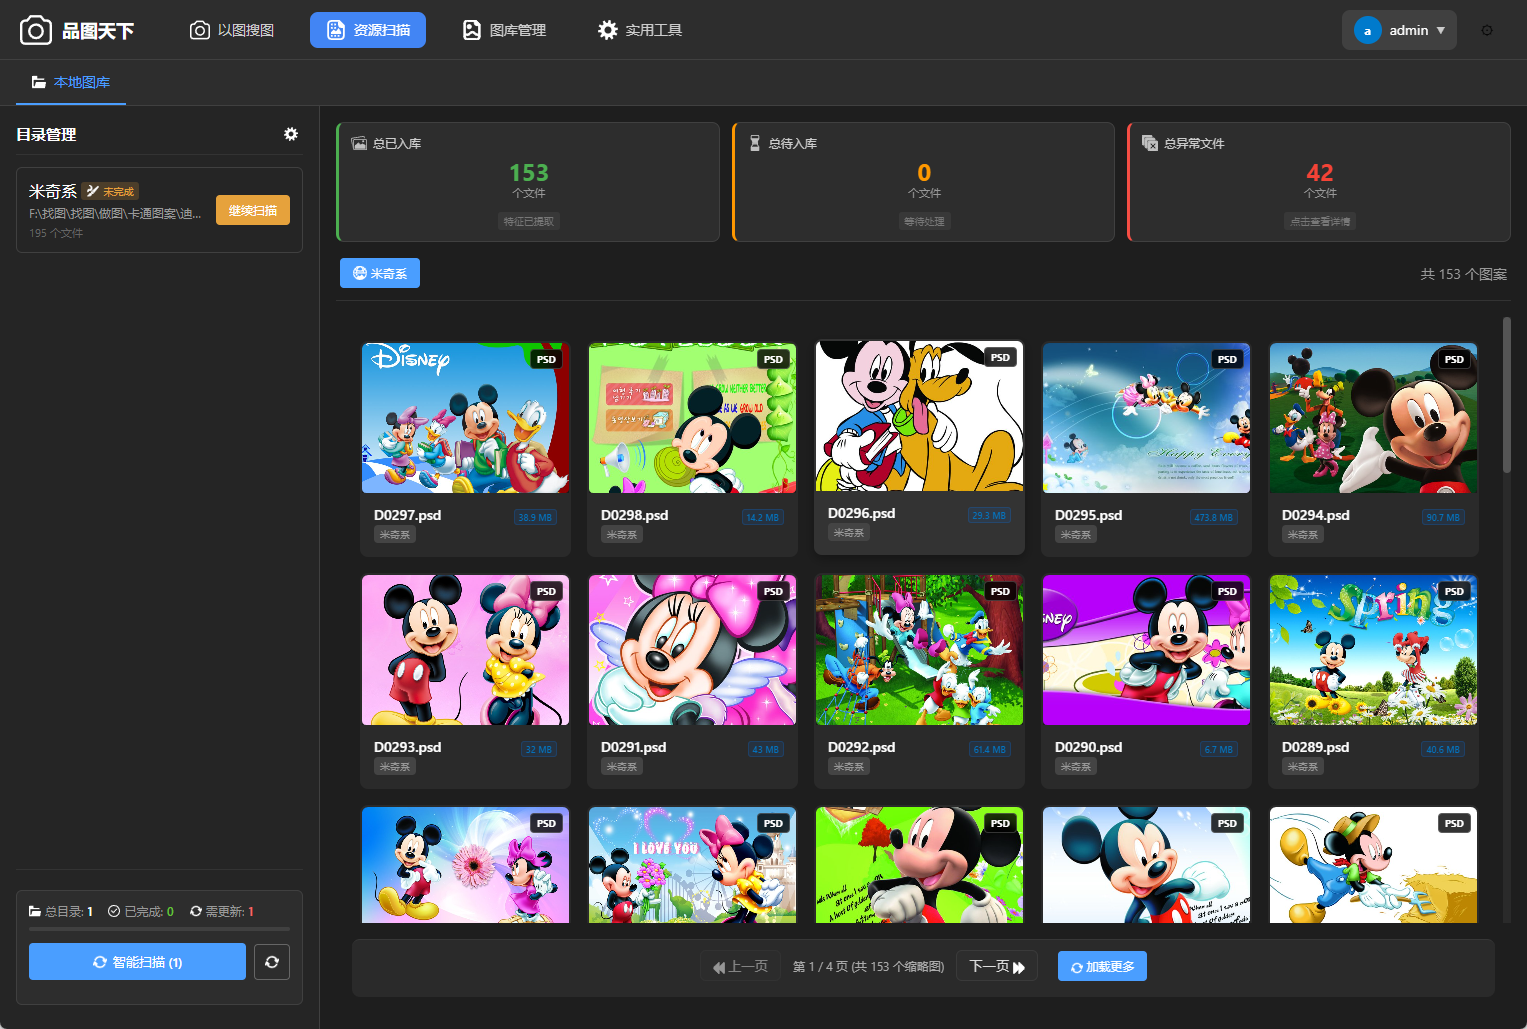Go to next page with 下一页
The width and height of the screenshot is (1527, 1029).
[x=996, y=966]
